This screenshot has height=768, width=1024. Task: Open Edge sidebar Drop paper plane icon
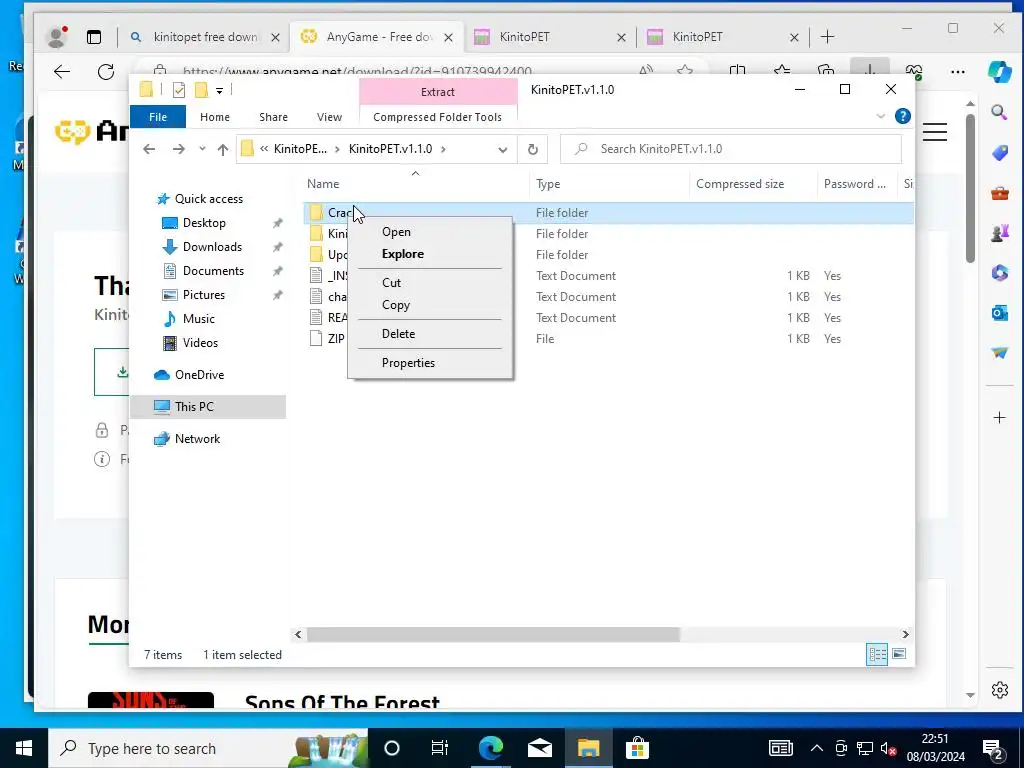[999, 353]
